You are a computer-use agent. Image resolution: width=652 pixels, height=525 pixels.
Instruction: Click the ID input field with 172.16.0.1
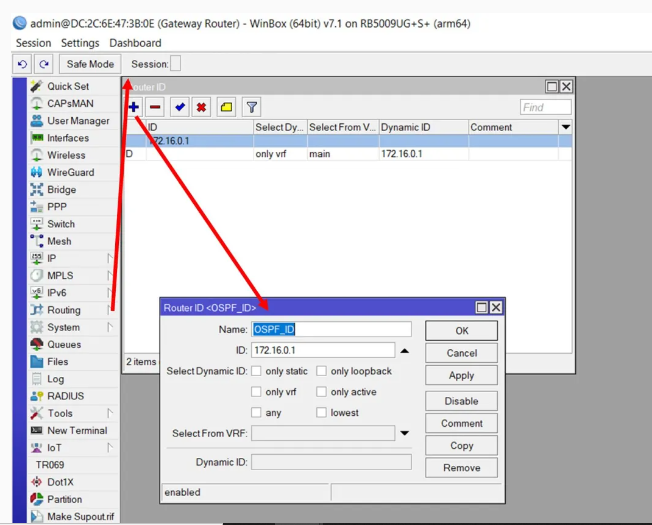[x=323, y=350]
